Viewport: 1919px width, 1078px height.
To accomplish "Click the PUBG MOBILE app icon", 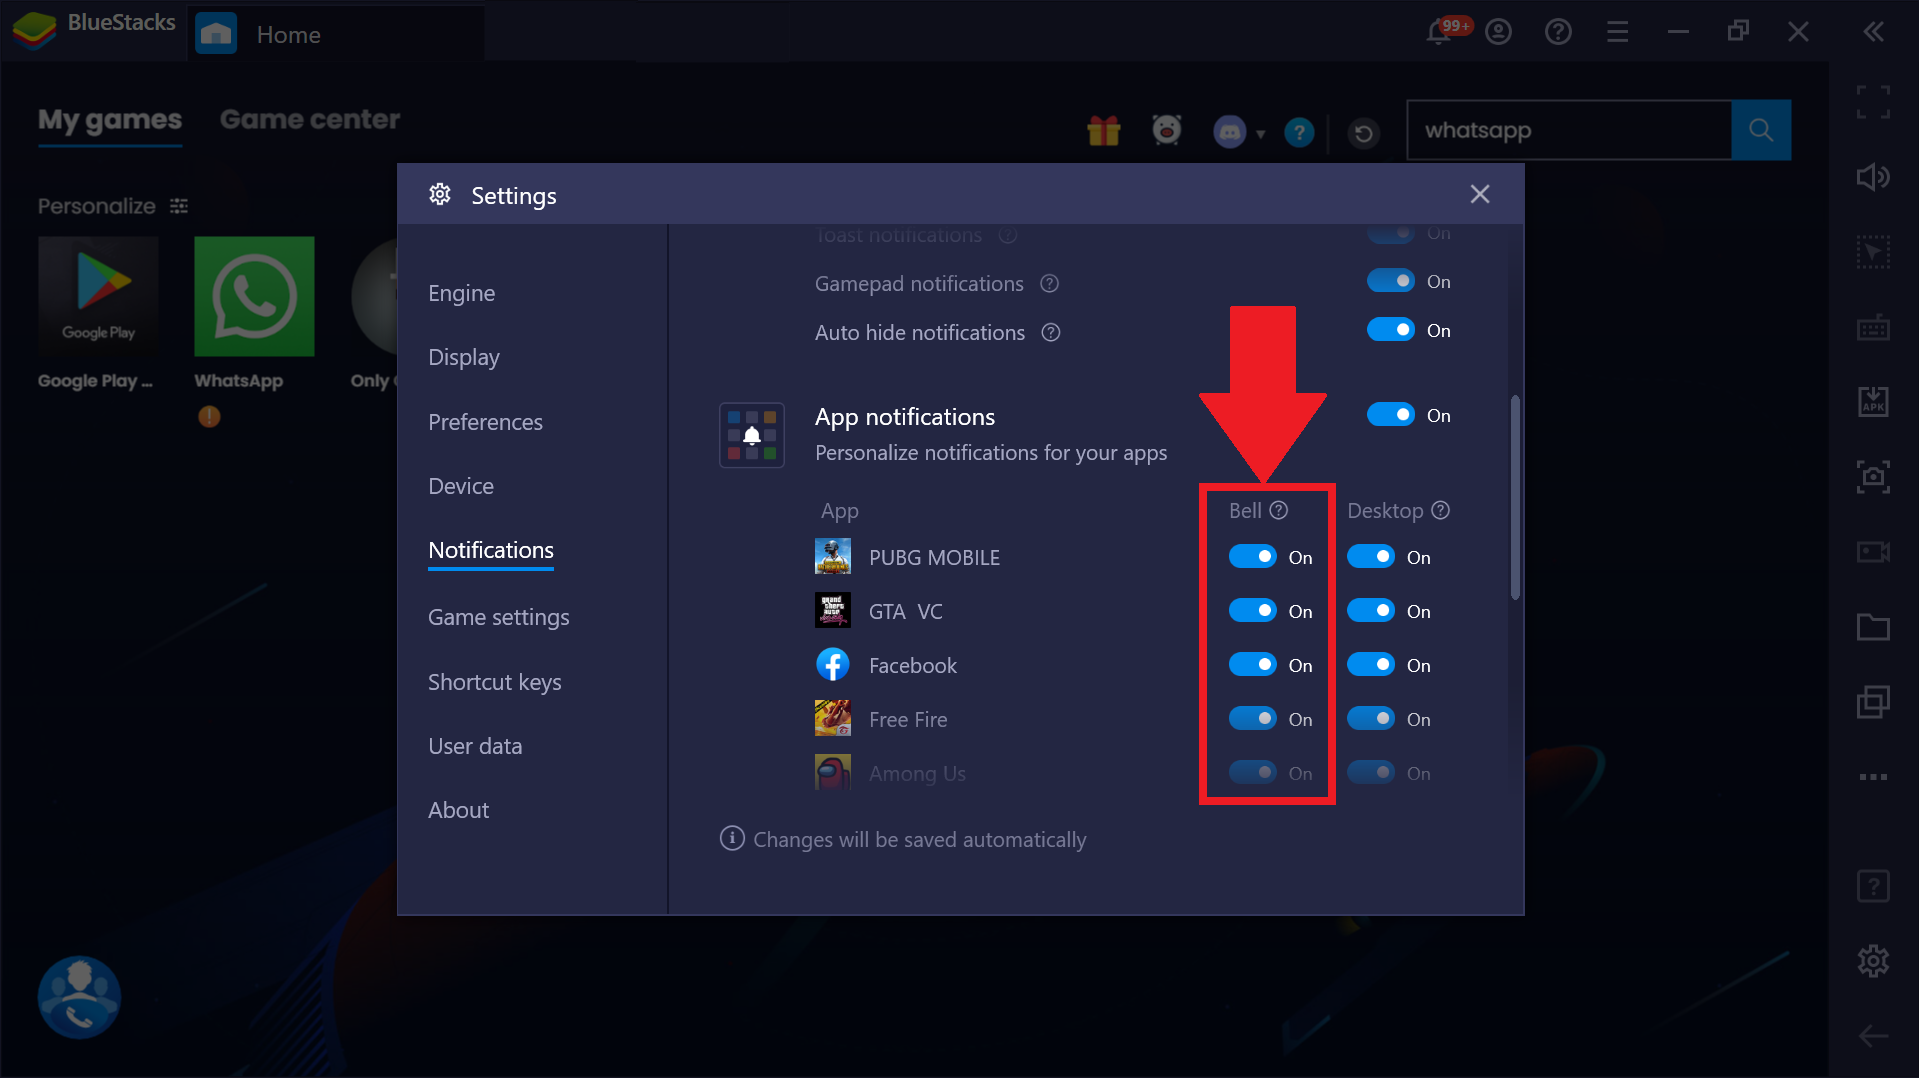I will pyautogui.click(x=833, y=556).
